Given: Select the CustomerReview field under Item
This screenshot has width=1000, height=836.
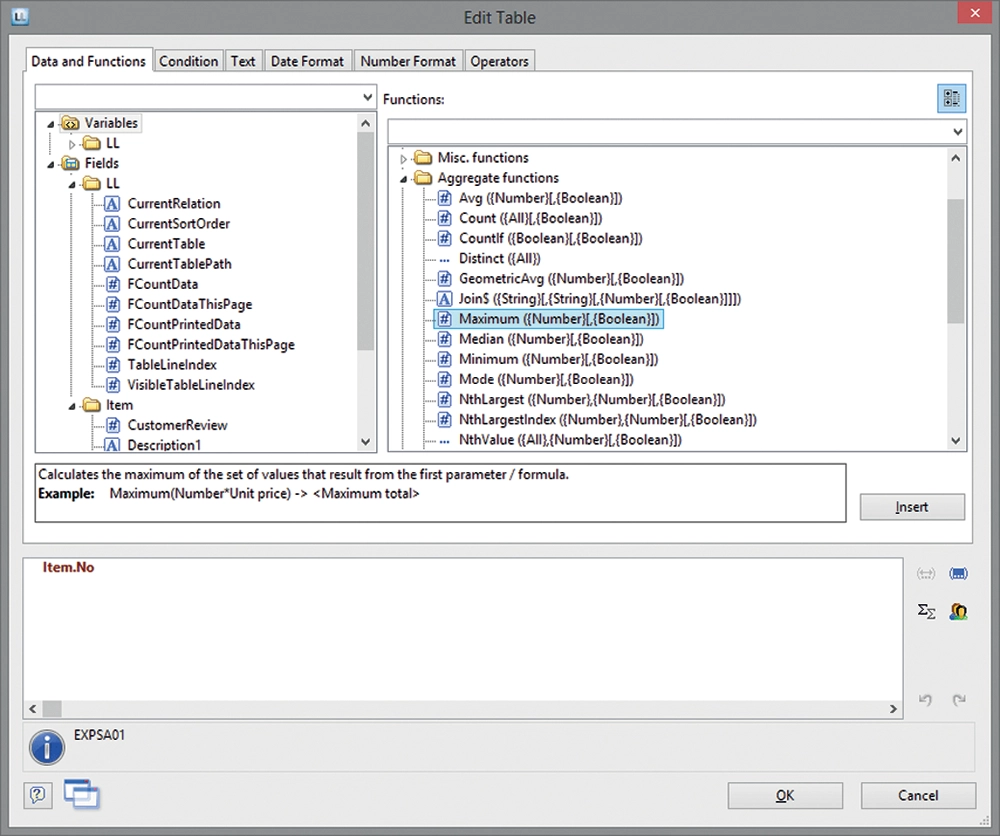Looking at the screenshot, I should (177, 425).
